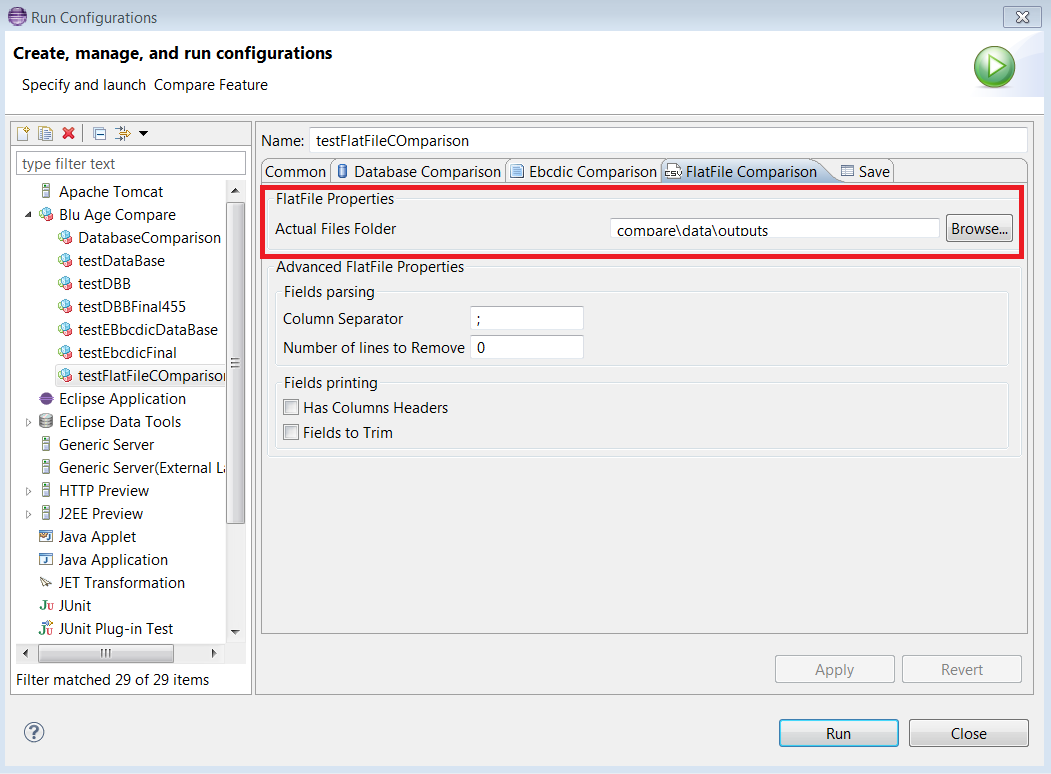Click the tree horizontal scroll-right arrow
Viewport: 1051px width, 774px height.
pos(214,653)
